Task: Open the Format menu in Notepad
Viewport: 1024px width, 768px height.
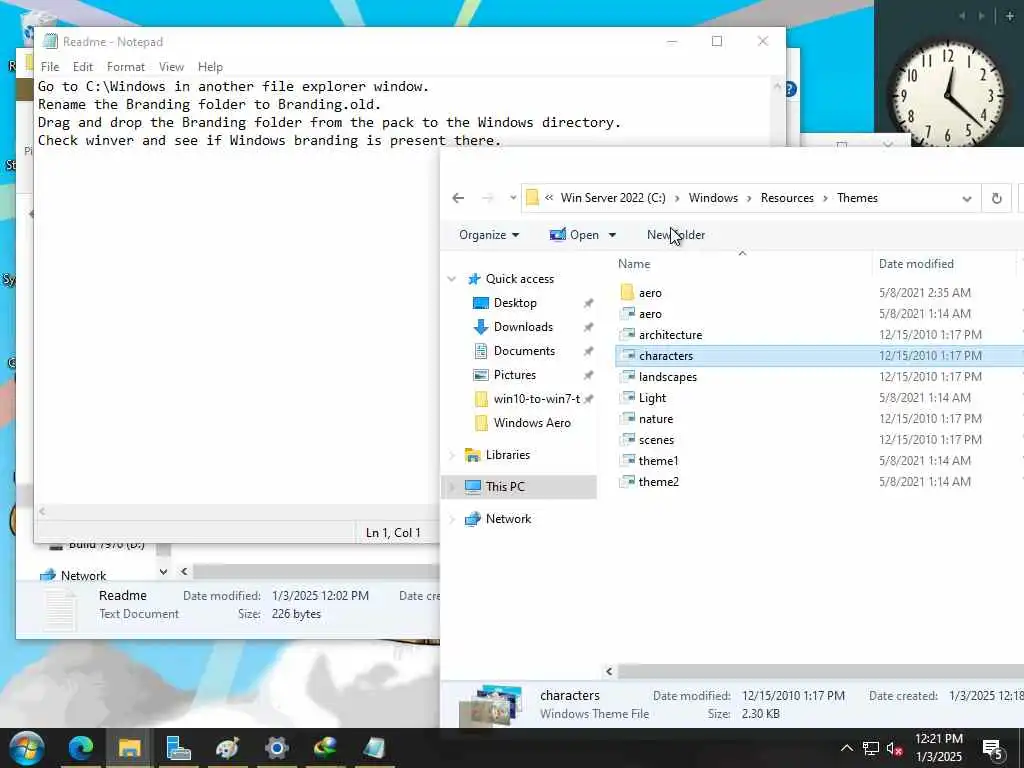Action: tap(126, 67)
